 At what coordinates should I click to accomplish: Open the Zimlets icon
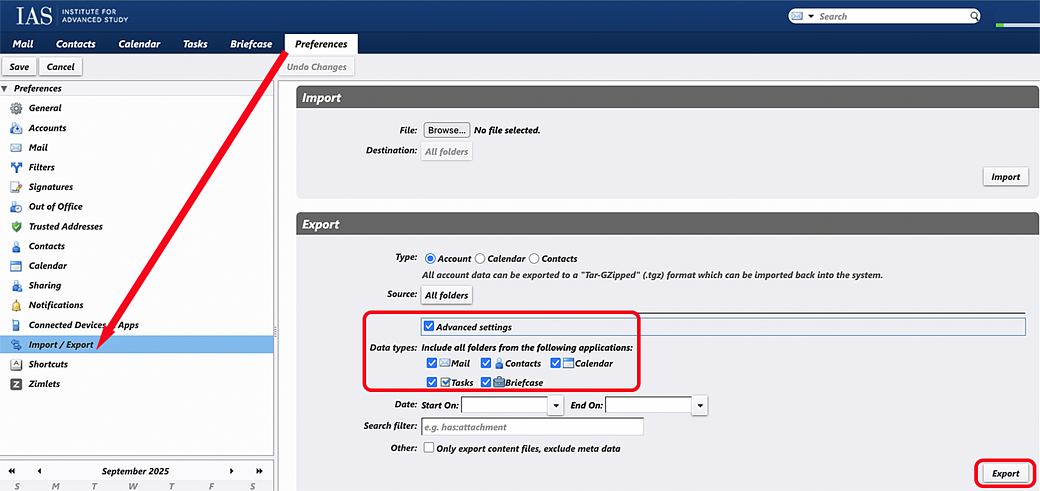(17, 384)
